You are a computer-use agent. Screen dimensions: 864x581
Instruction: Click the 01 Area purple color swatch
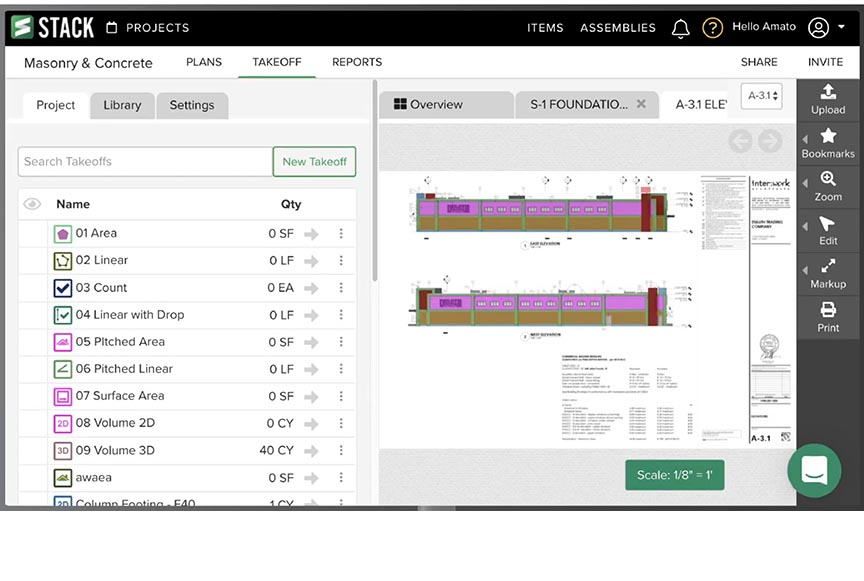pyautogui.click(x=63, y=234)
